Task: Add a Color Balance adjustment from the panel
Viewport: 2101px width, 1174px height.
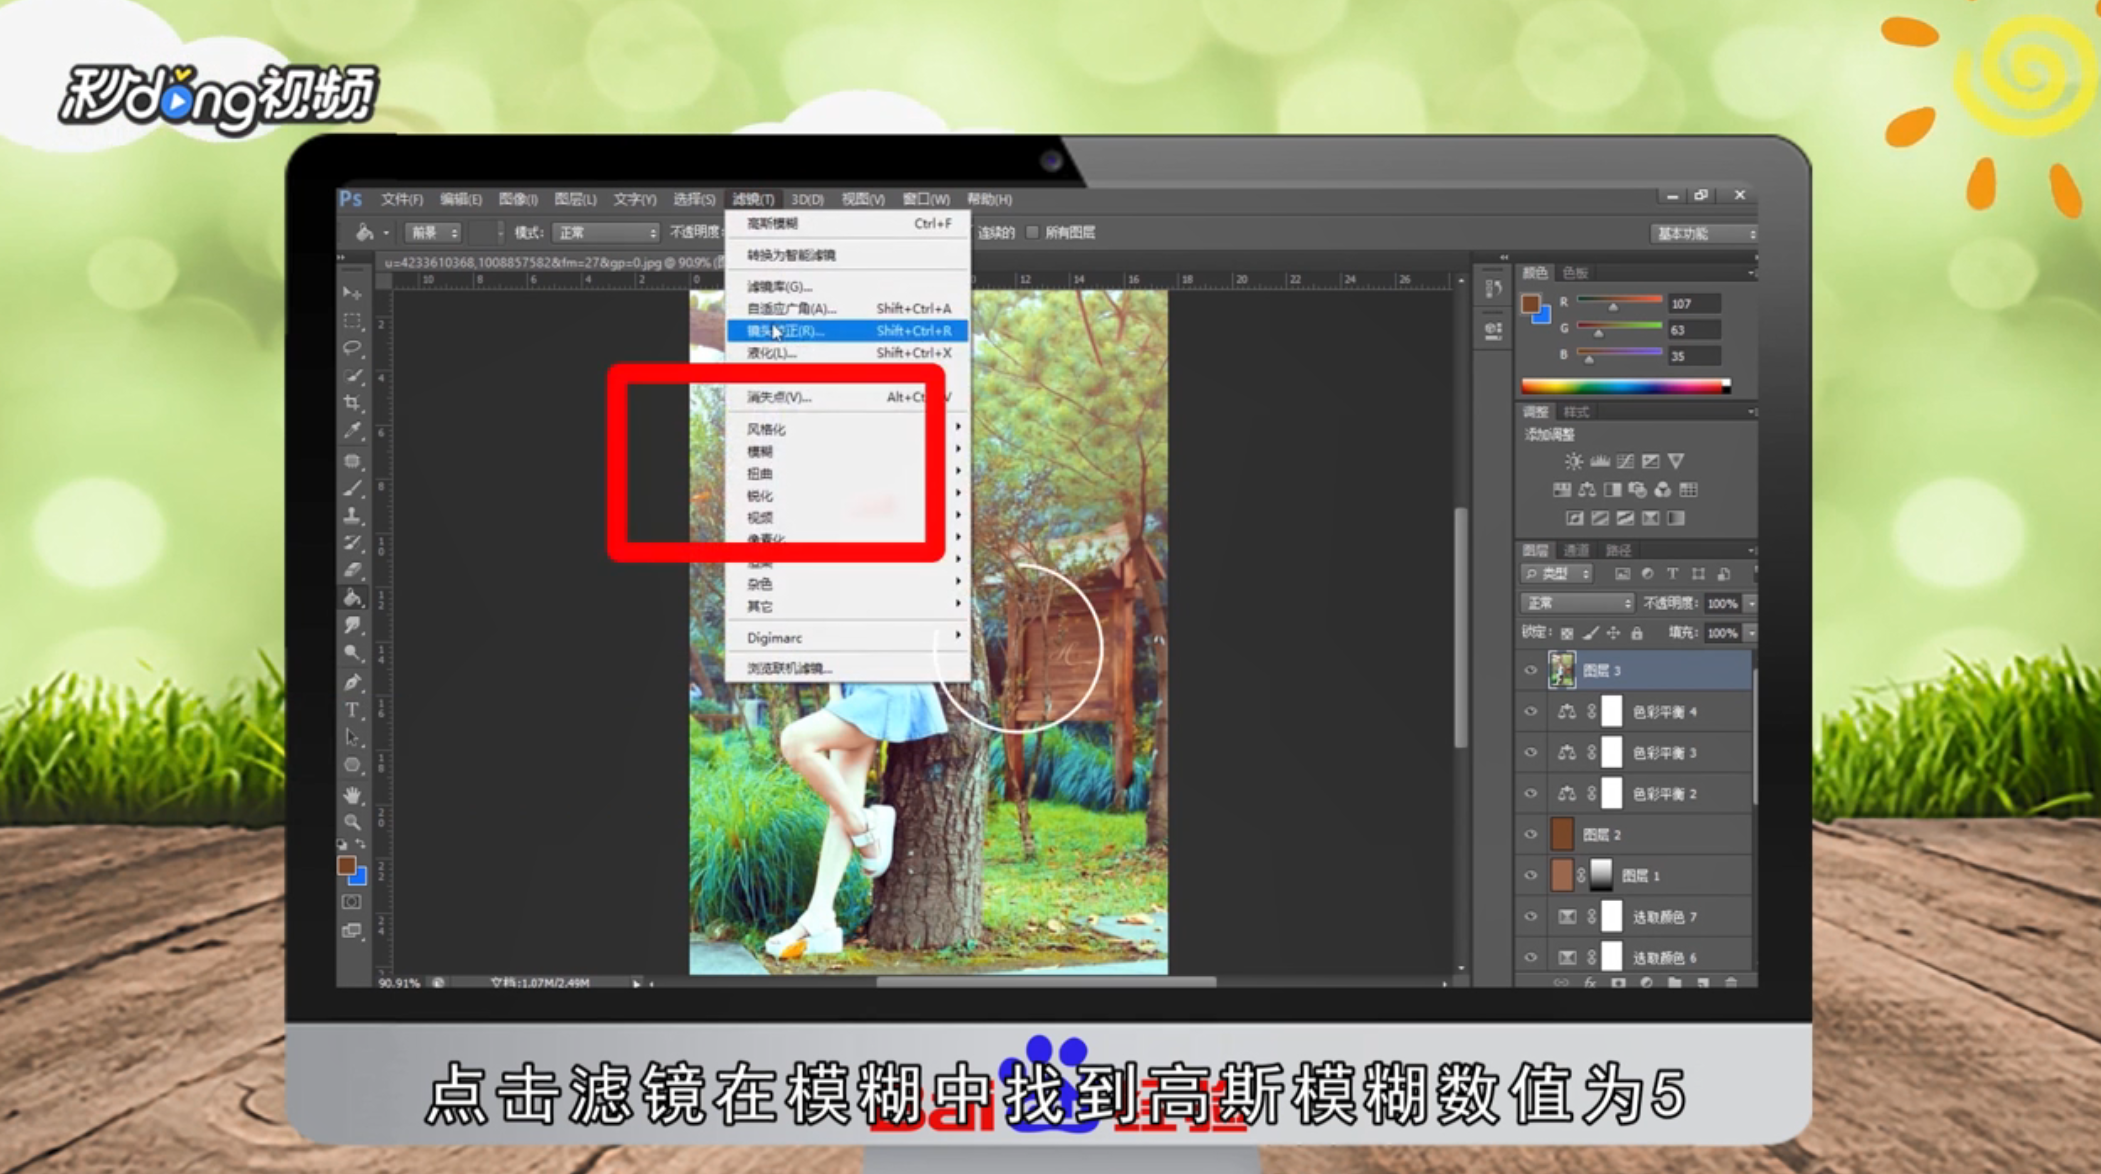Action: tap(1587, 490)
